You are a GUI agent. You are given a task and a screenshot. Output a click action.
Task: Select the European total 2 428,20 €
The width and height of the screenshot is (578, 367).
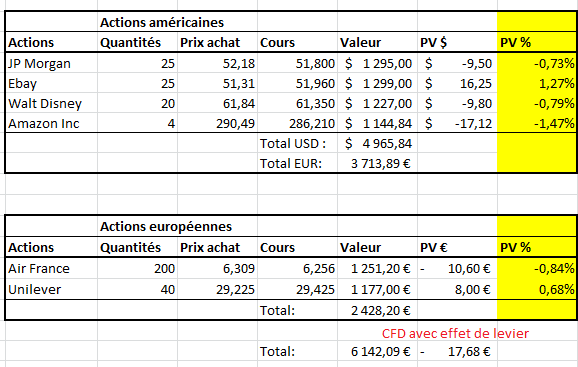[377, 310]
